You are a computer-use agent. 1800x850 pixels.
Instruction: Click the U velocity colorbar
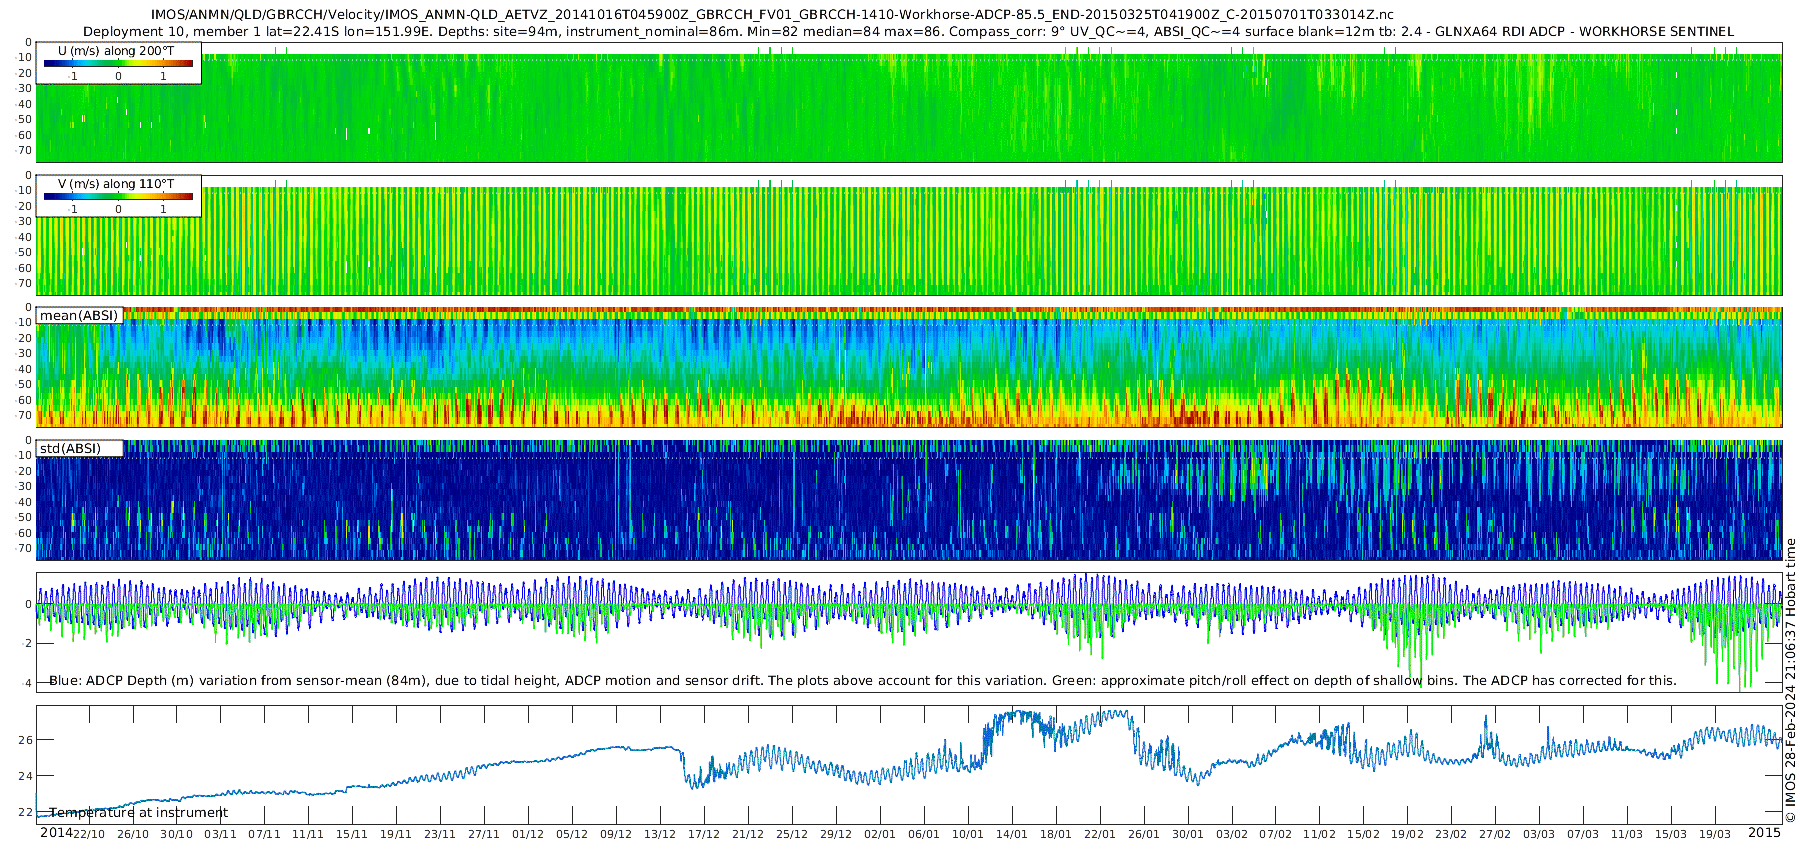(118, 64)
